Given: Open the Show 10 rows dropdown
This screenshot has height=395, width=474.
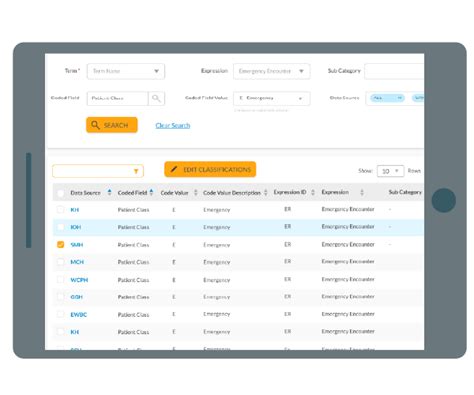Looking at the screenshot, I should pos(390,171).
